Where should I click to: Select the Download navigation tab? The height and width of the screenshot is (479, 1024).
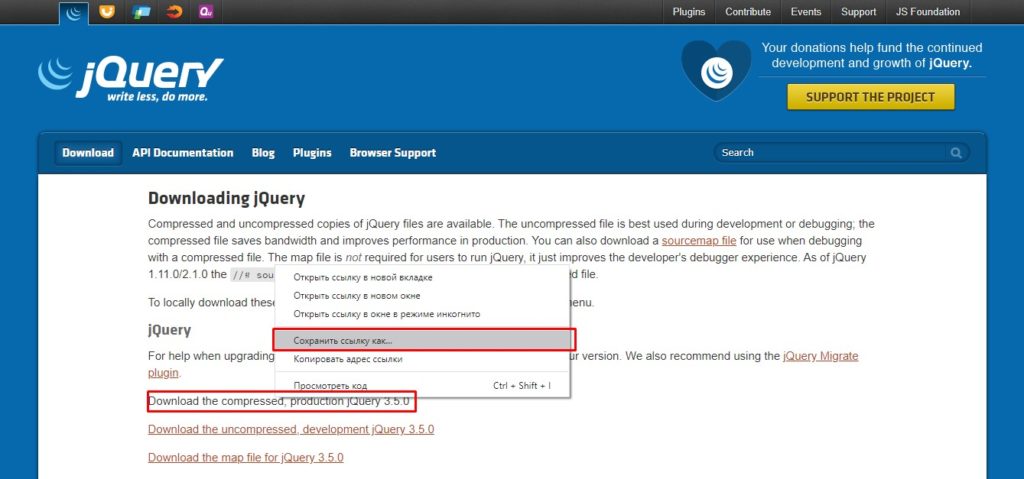point(88,153)
